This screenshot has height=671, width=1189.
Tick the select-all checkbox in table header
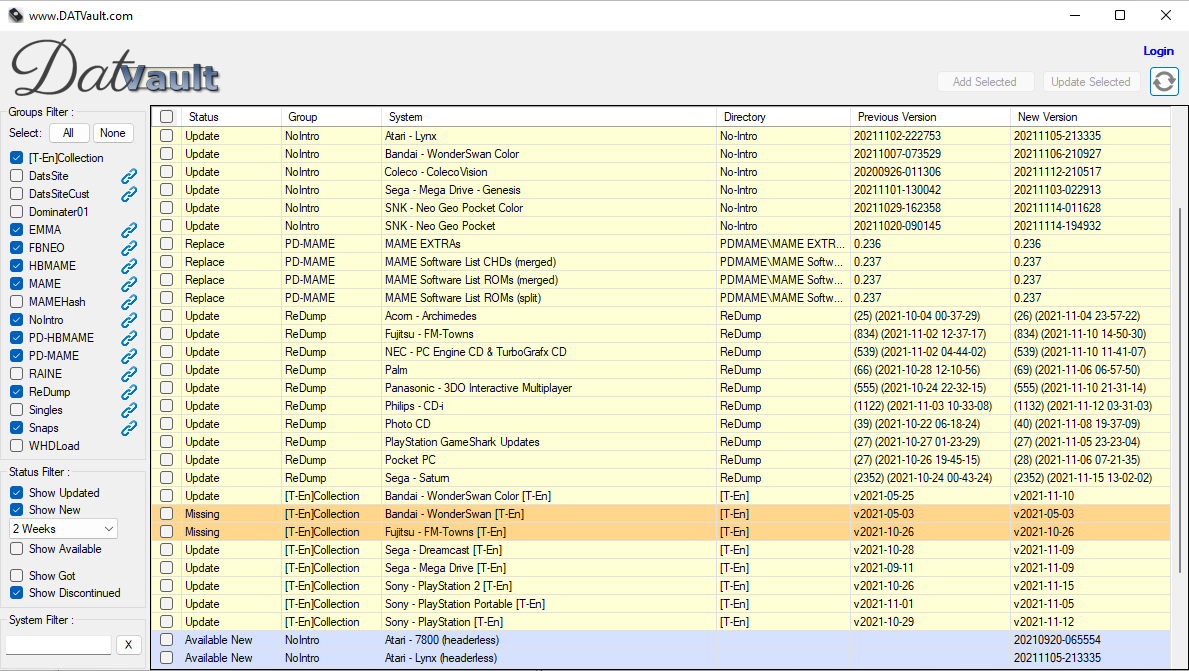pyautogui.click(x=167, y=117)
